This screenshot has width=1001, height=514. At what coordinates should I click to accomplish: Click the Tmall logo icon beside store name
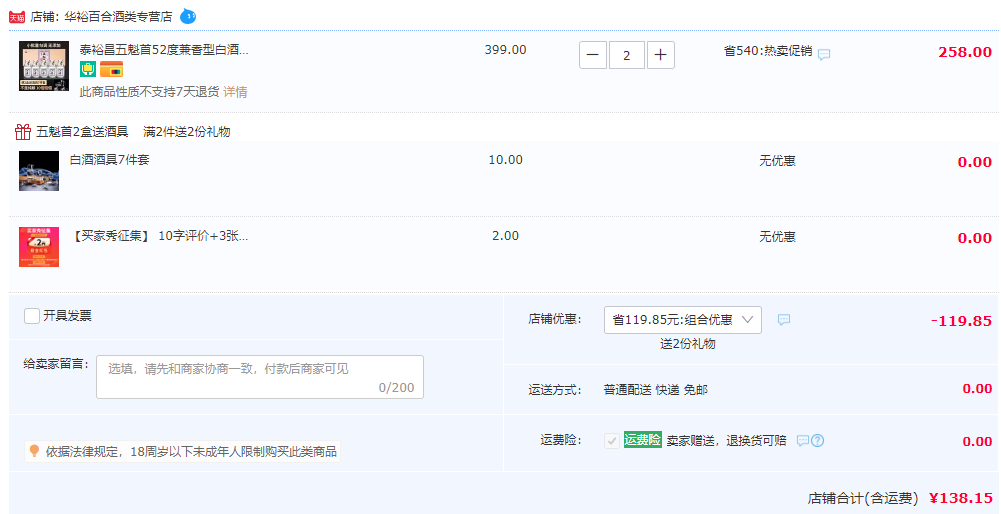[x=17, y=17]
